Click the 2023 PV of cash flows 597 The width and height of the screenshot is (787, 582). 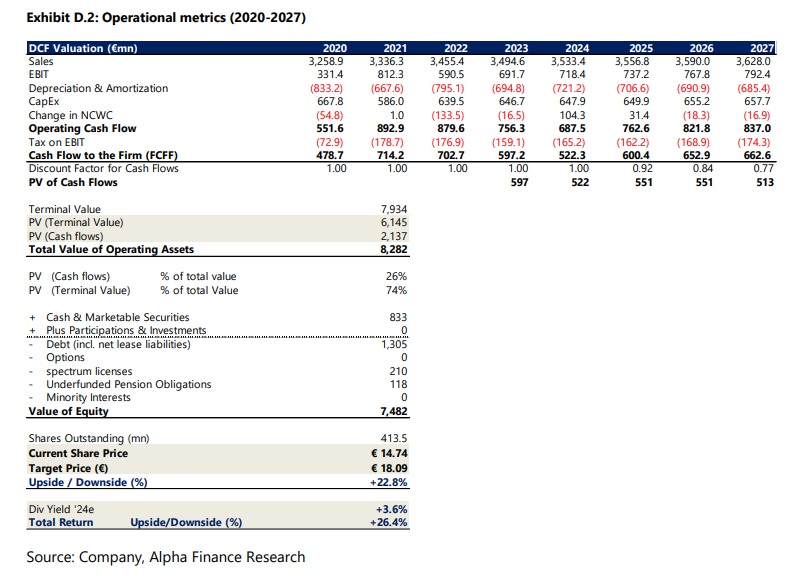(x=519, y=183)
